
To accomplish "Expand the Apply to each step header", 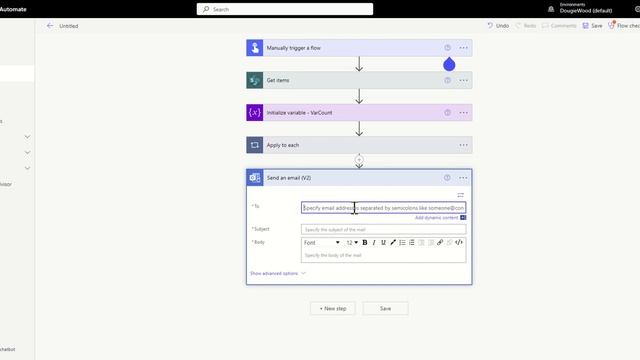I will coord(359,145).
